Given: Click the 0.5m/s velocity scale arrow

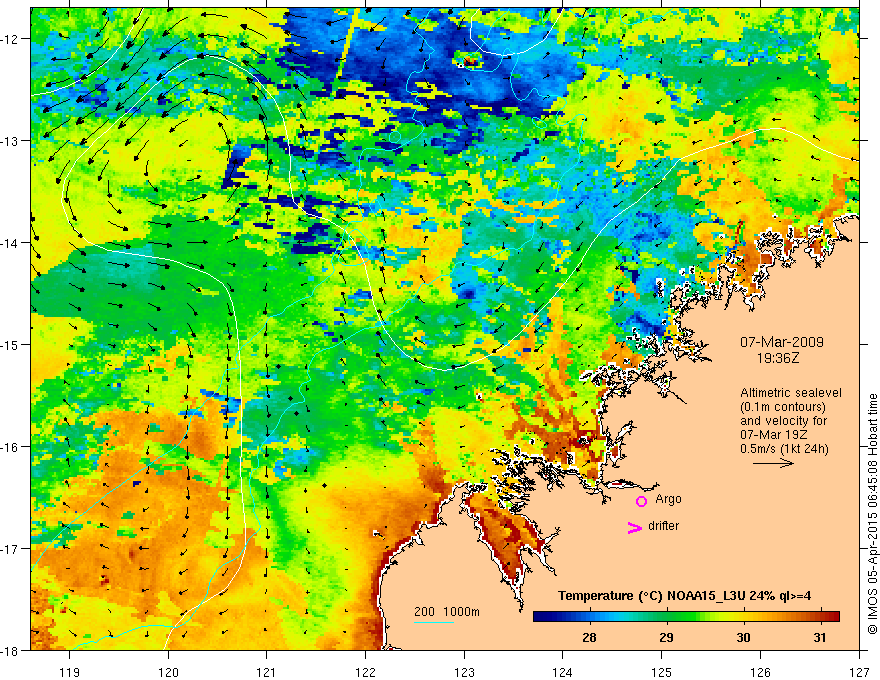Looking at the screenshot, I should 773,463.
